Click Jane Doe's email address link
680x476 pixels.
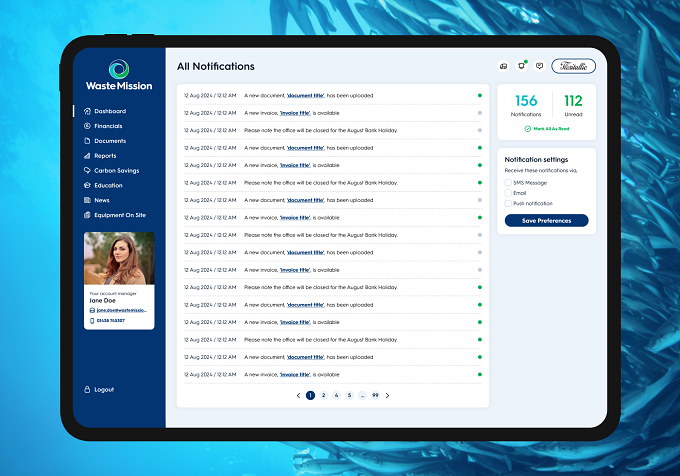[121, 310]
